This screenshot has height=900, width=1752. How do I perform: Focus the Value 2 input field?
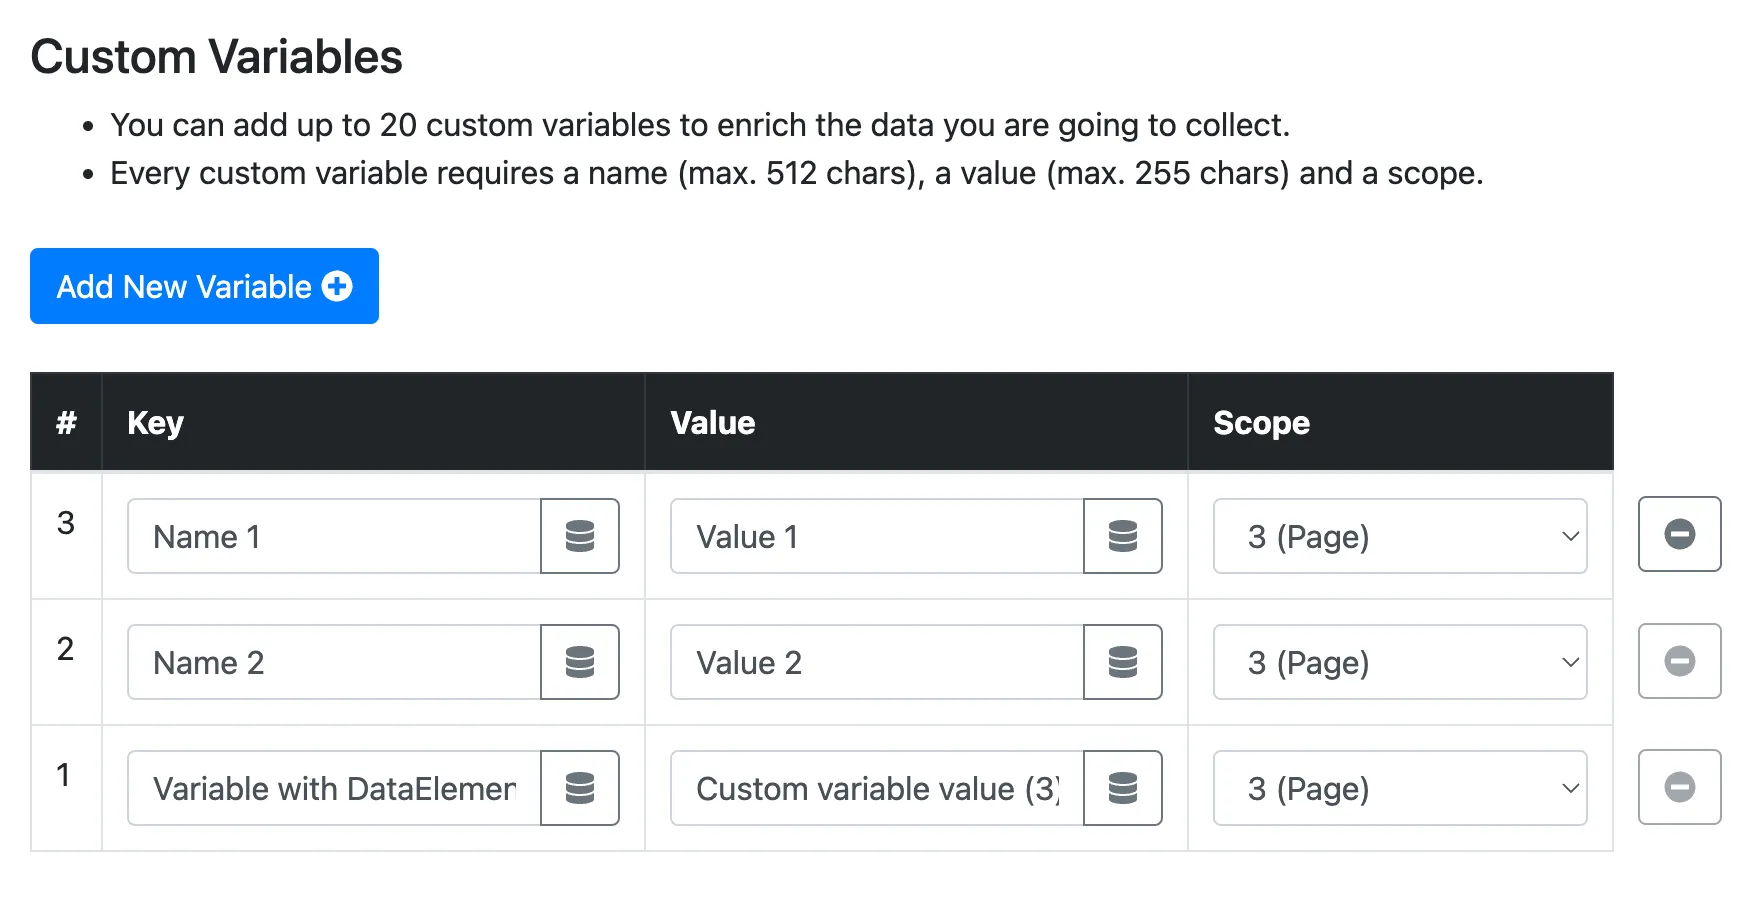click(877, 662)
